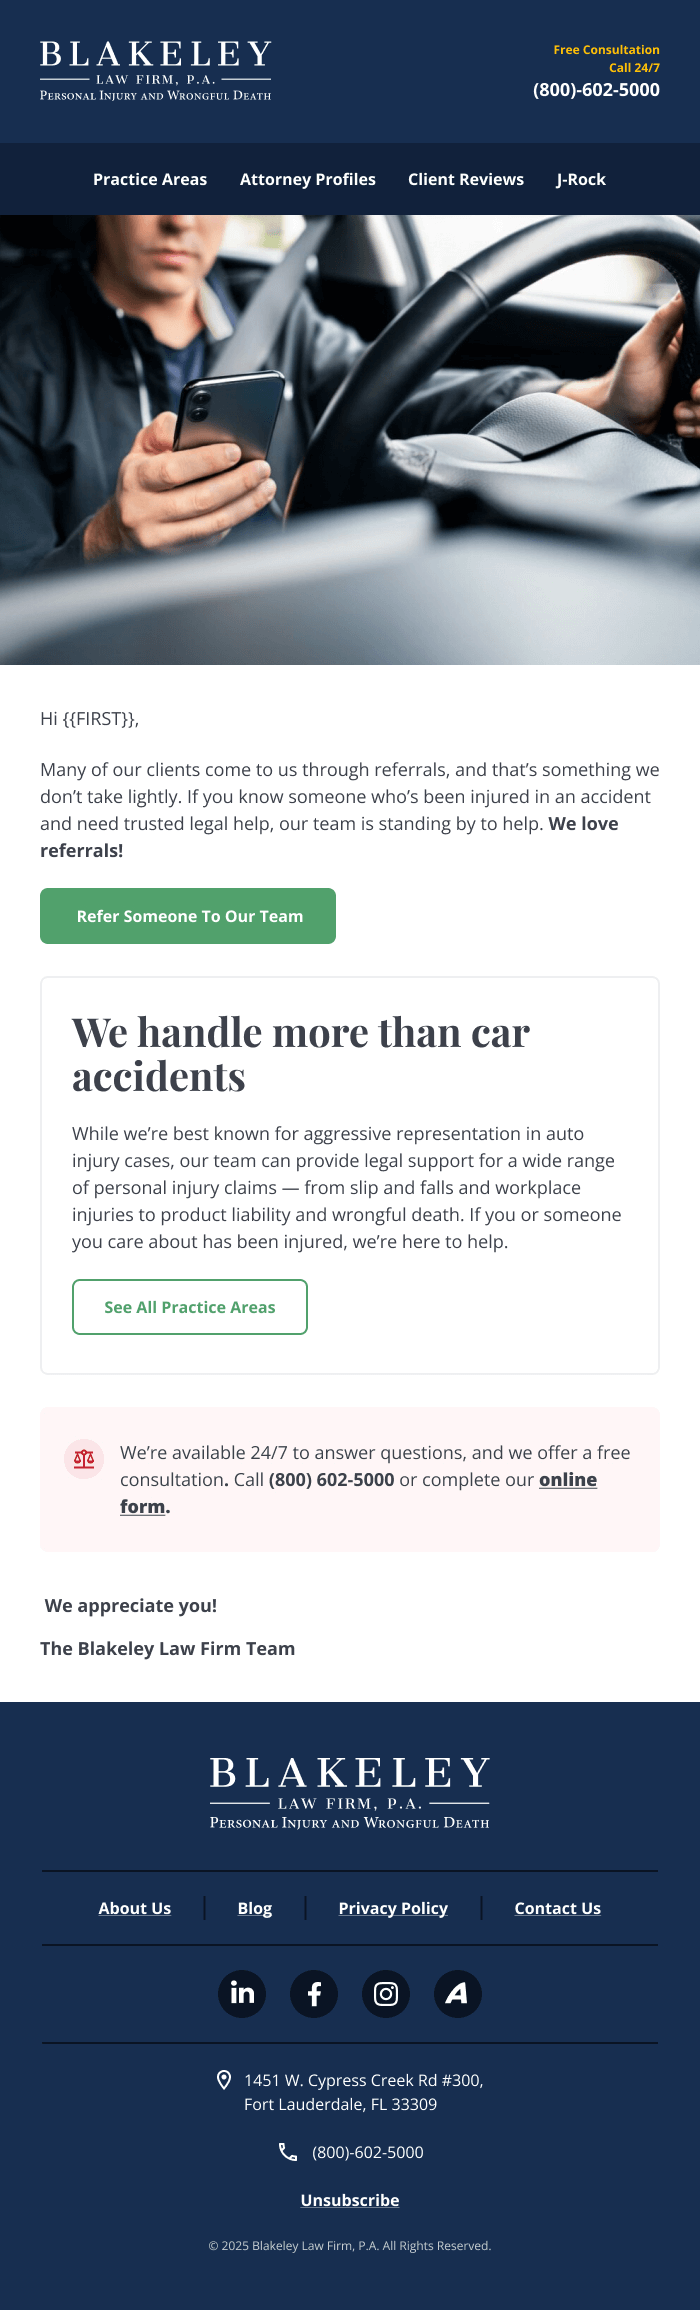Visit the Privacy Policy link

[393, 1908]
